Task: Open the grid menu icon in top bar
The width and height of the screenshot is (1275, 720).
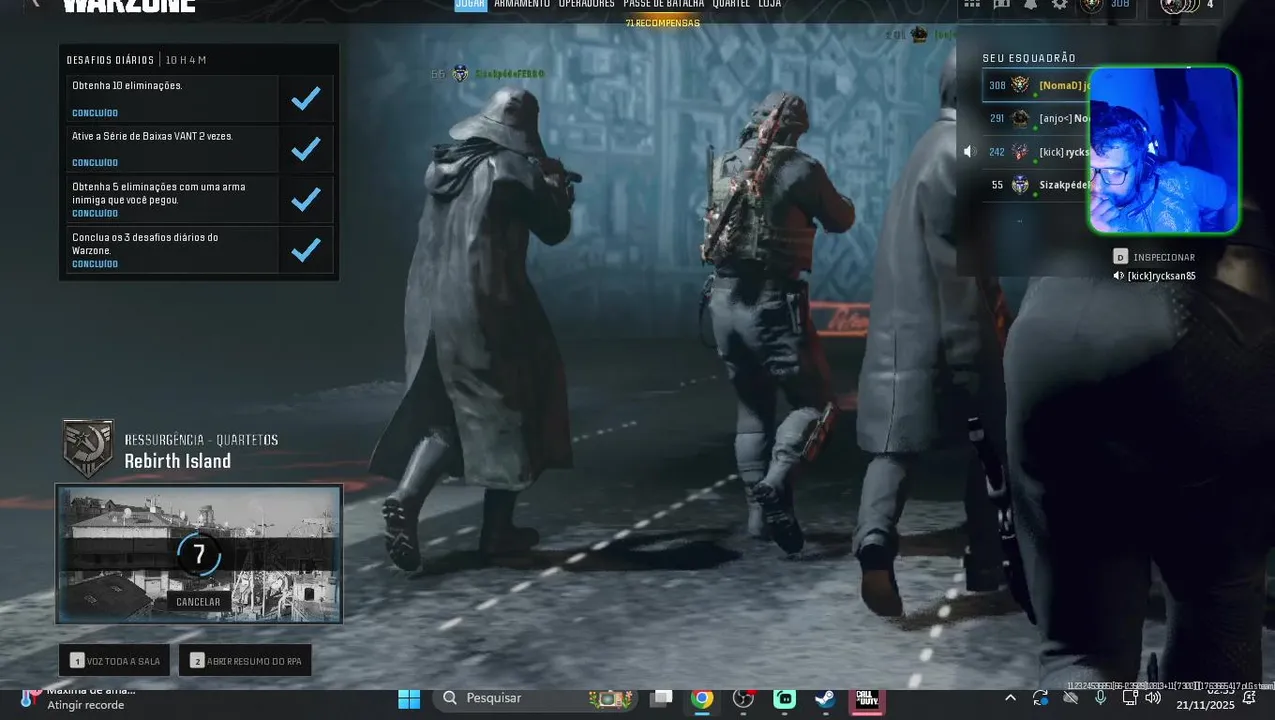Action: coord(972,5)
